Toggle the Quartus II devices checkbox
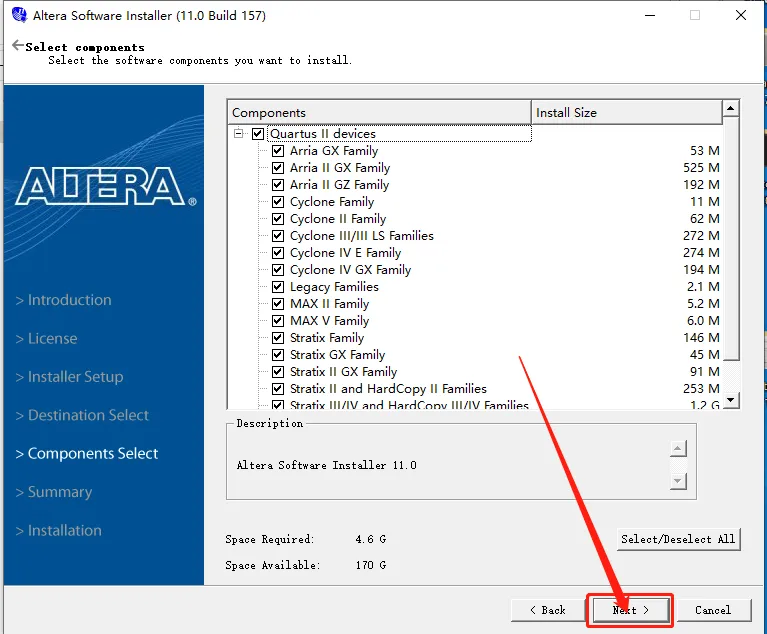Image resolution: width=767 pixels, height=634 pixels. point(258,134)
